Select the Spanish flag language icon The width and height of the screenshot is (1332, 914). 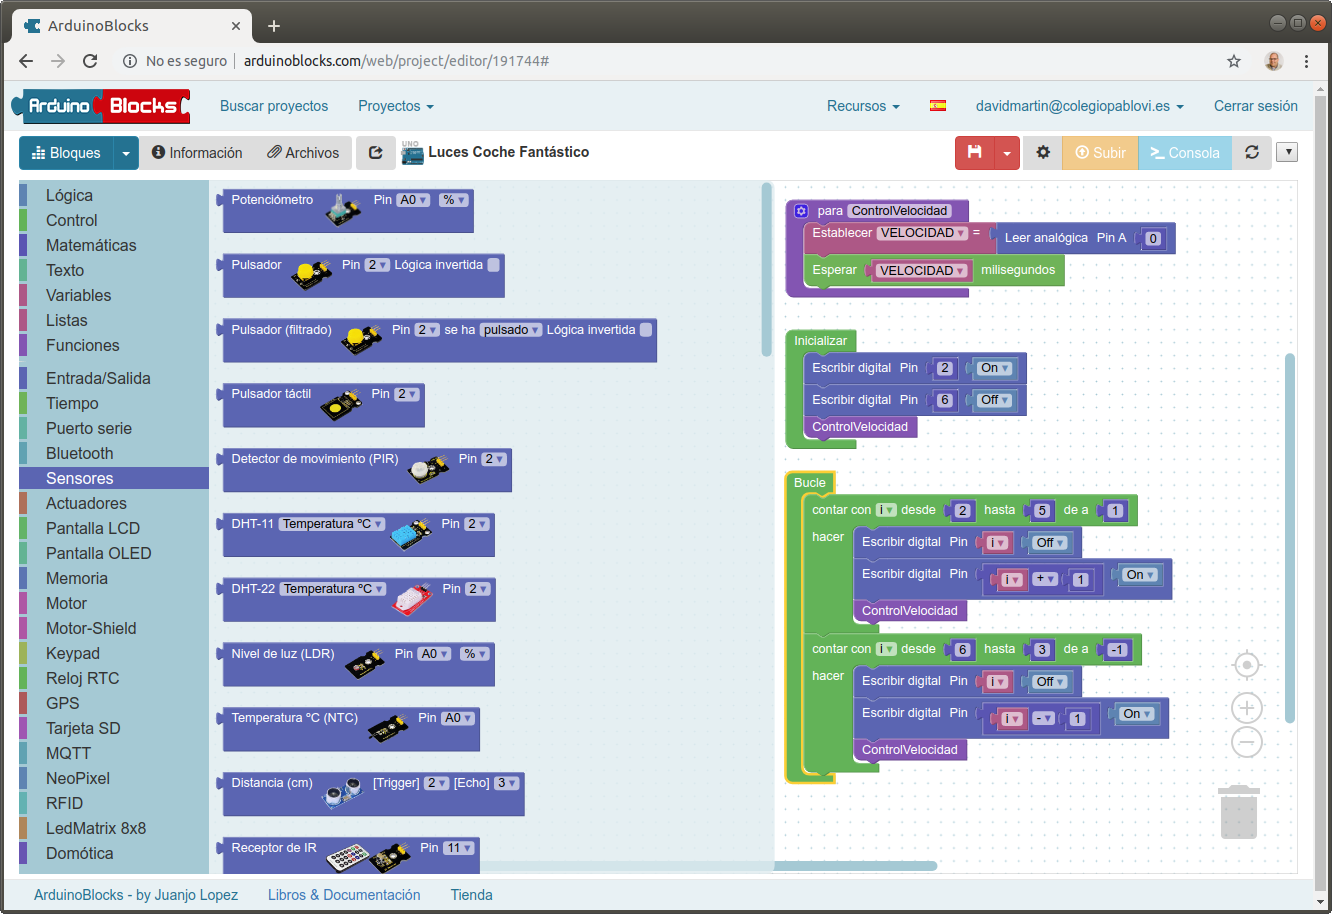coord(937,105)
